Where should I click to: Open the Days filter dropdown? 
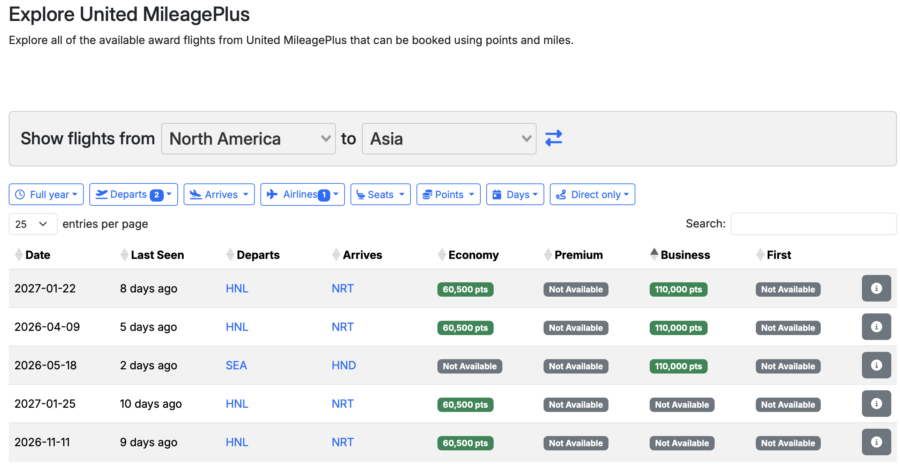(515, 195)
